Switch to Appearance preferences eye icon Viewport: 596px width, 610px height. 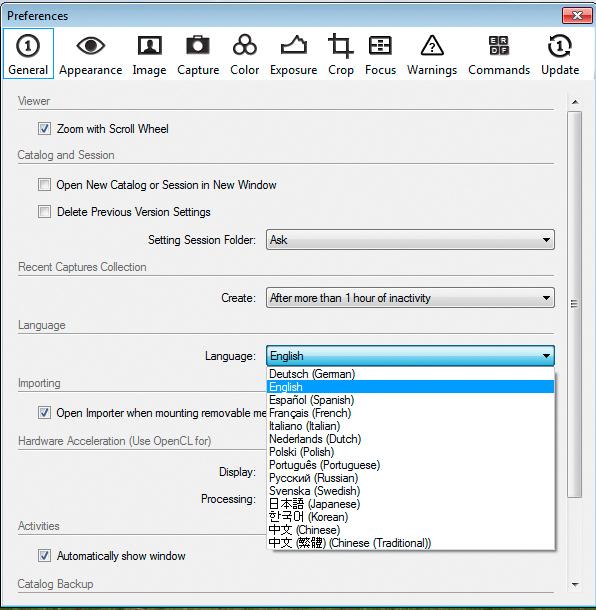[x=91, y=54]
